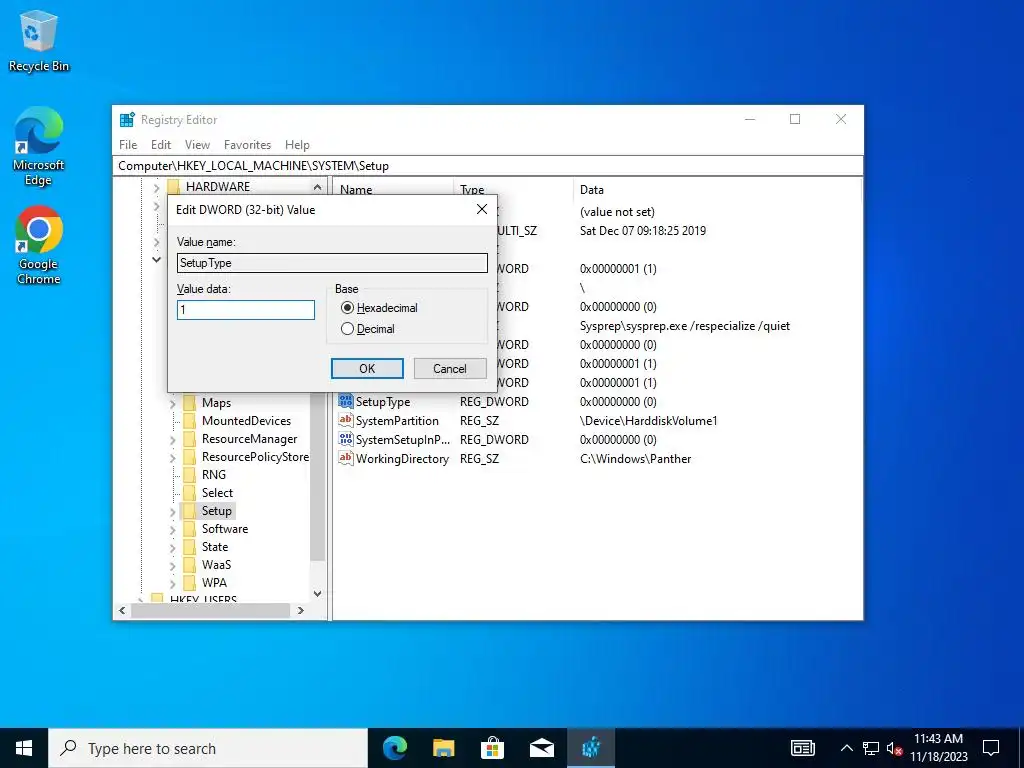Expand the Maps tree node
This screenshot has width=1024, height=768.
[172, 404]
